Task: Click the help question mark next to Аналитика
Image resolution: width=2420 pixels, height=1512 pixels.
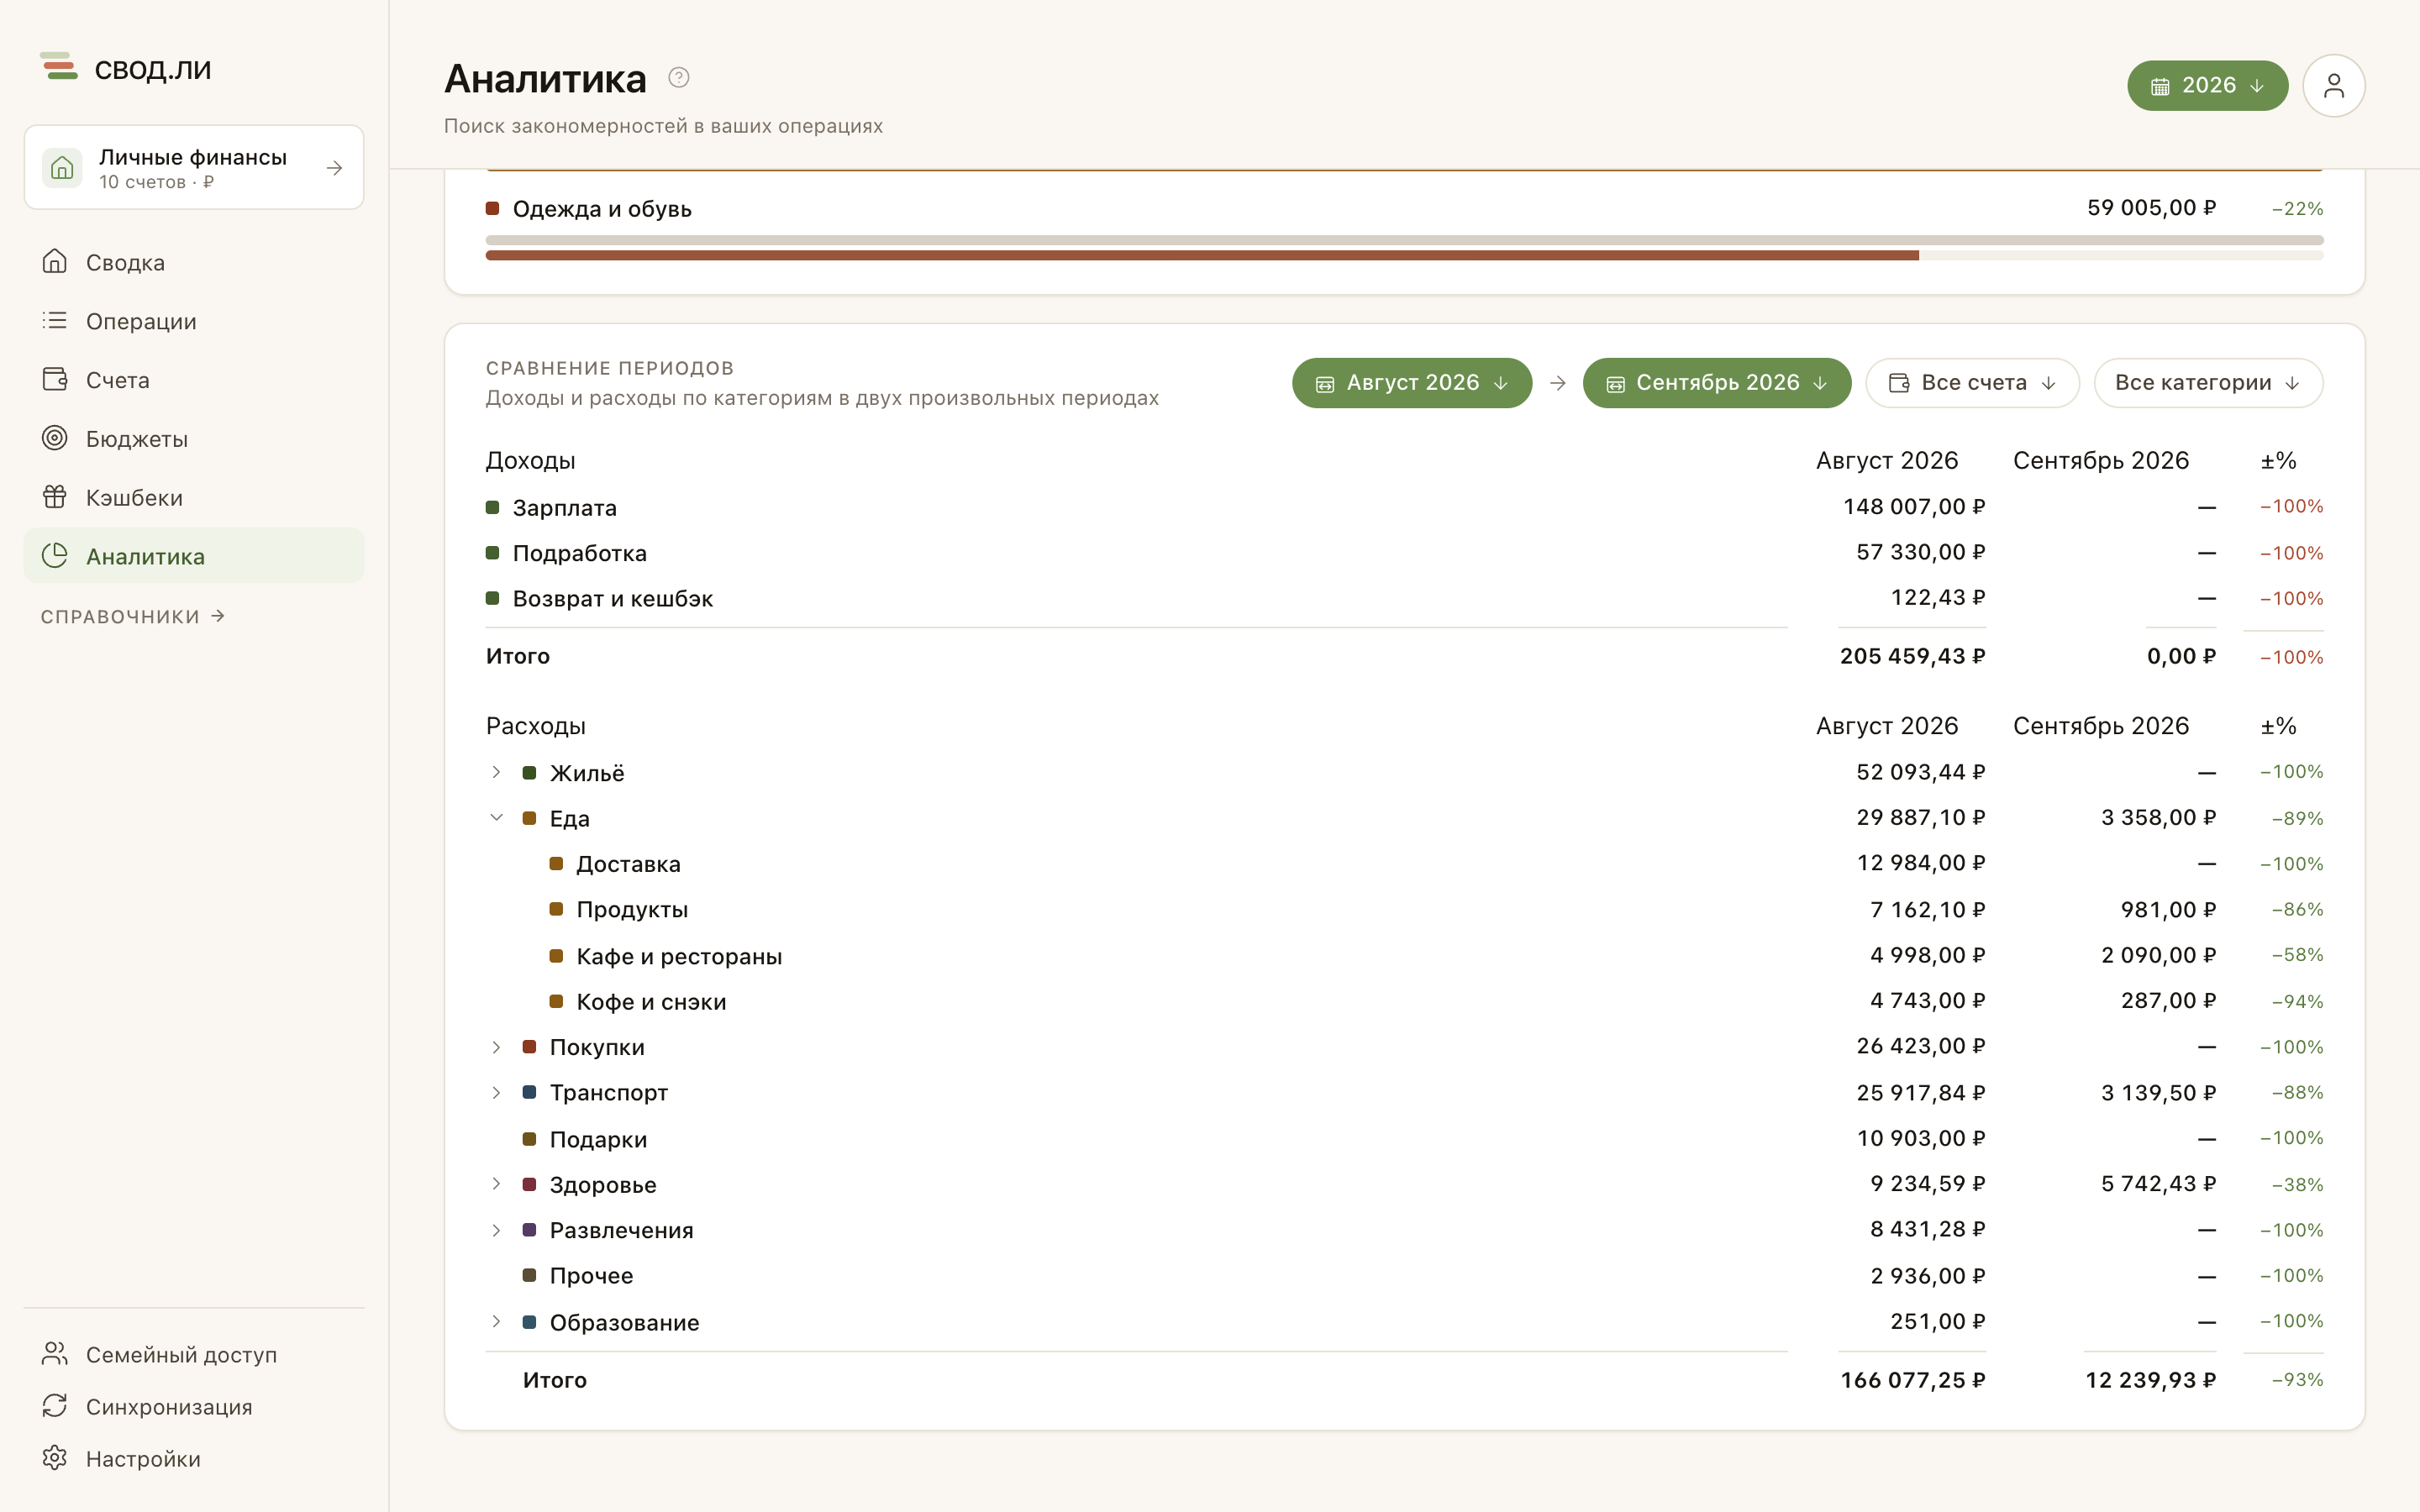Action: coord(679,77)
